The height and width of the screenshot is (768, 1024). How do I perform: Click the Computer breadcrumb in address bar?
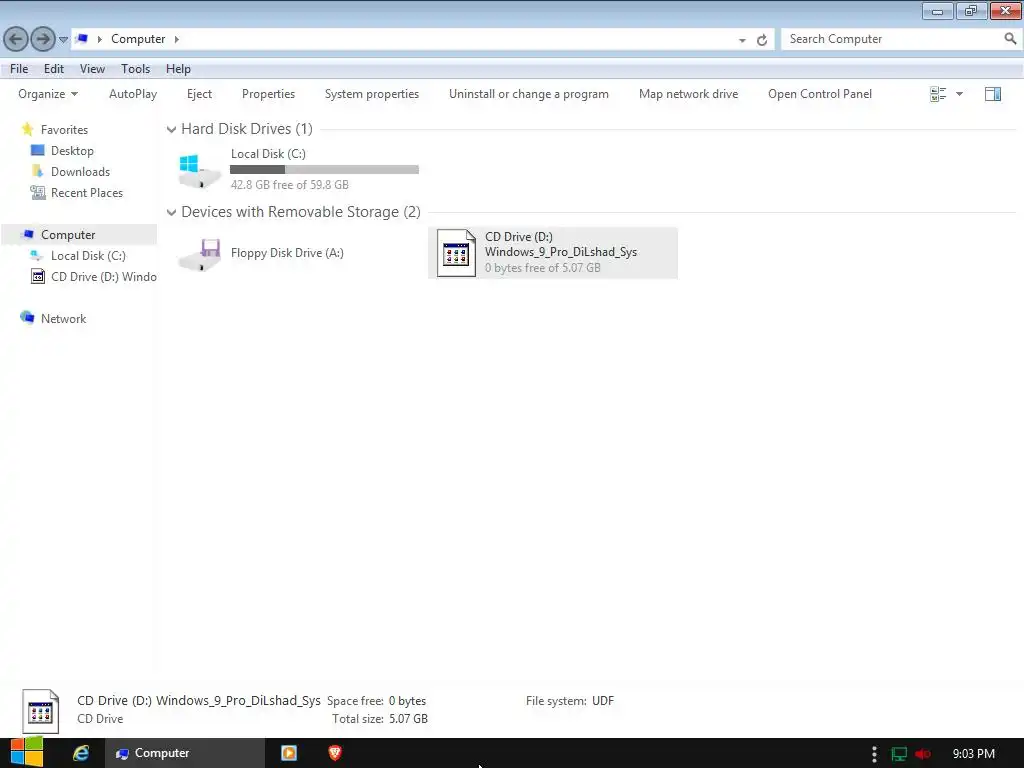click(x=138, y=39)
